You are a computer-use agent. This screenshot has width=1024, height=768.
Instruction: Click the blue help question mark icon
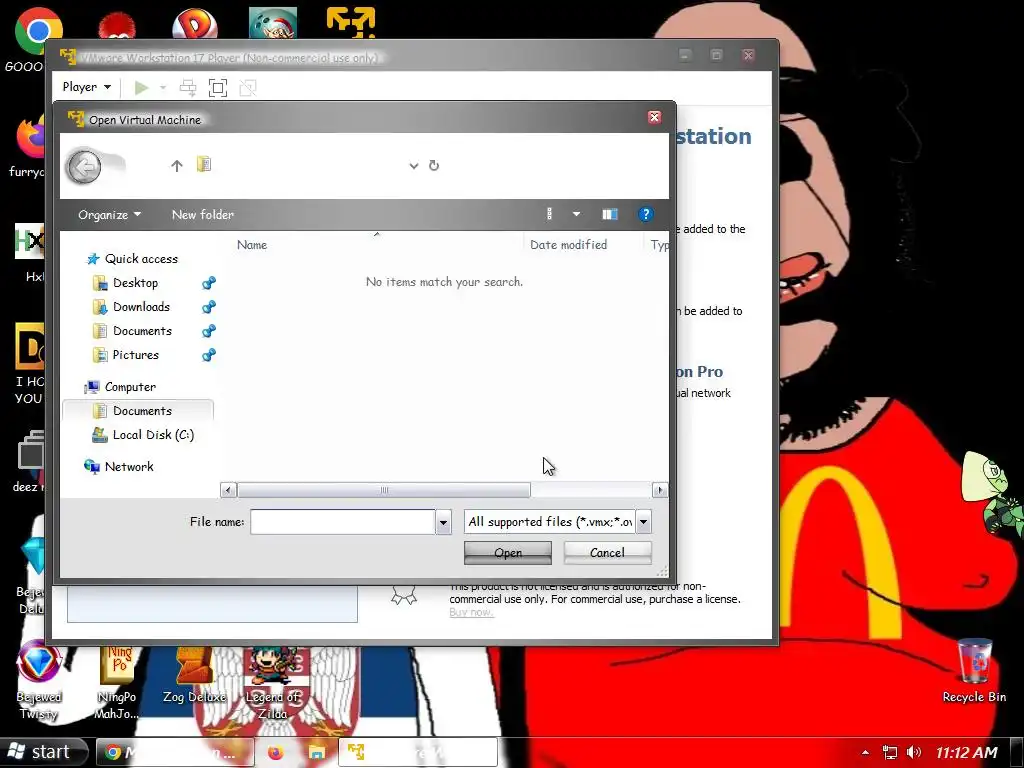pos(645,214)
